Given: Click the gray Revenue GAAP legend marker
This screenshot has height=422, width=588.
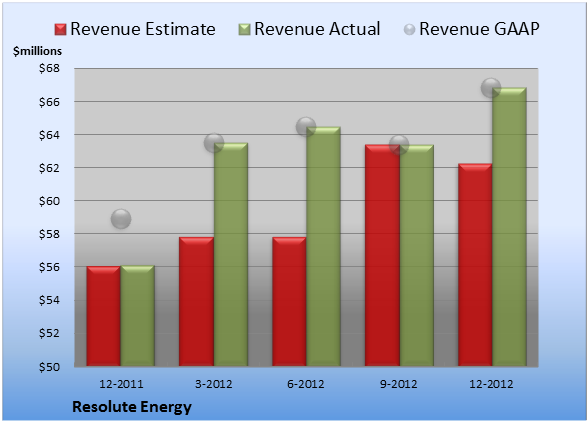Looking at the screenshot, I should coord(410,30).
